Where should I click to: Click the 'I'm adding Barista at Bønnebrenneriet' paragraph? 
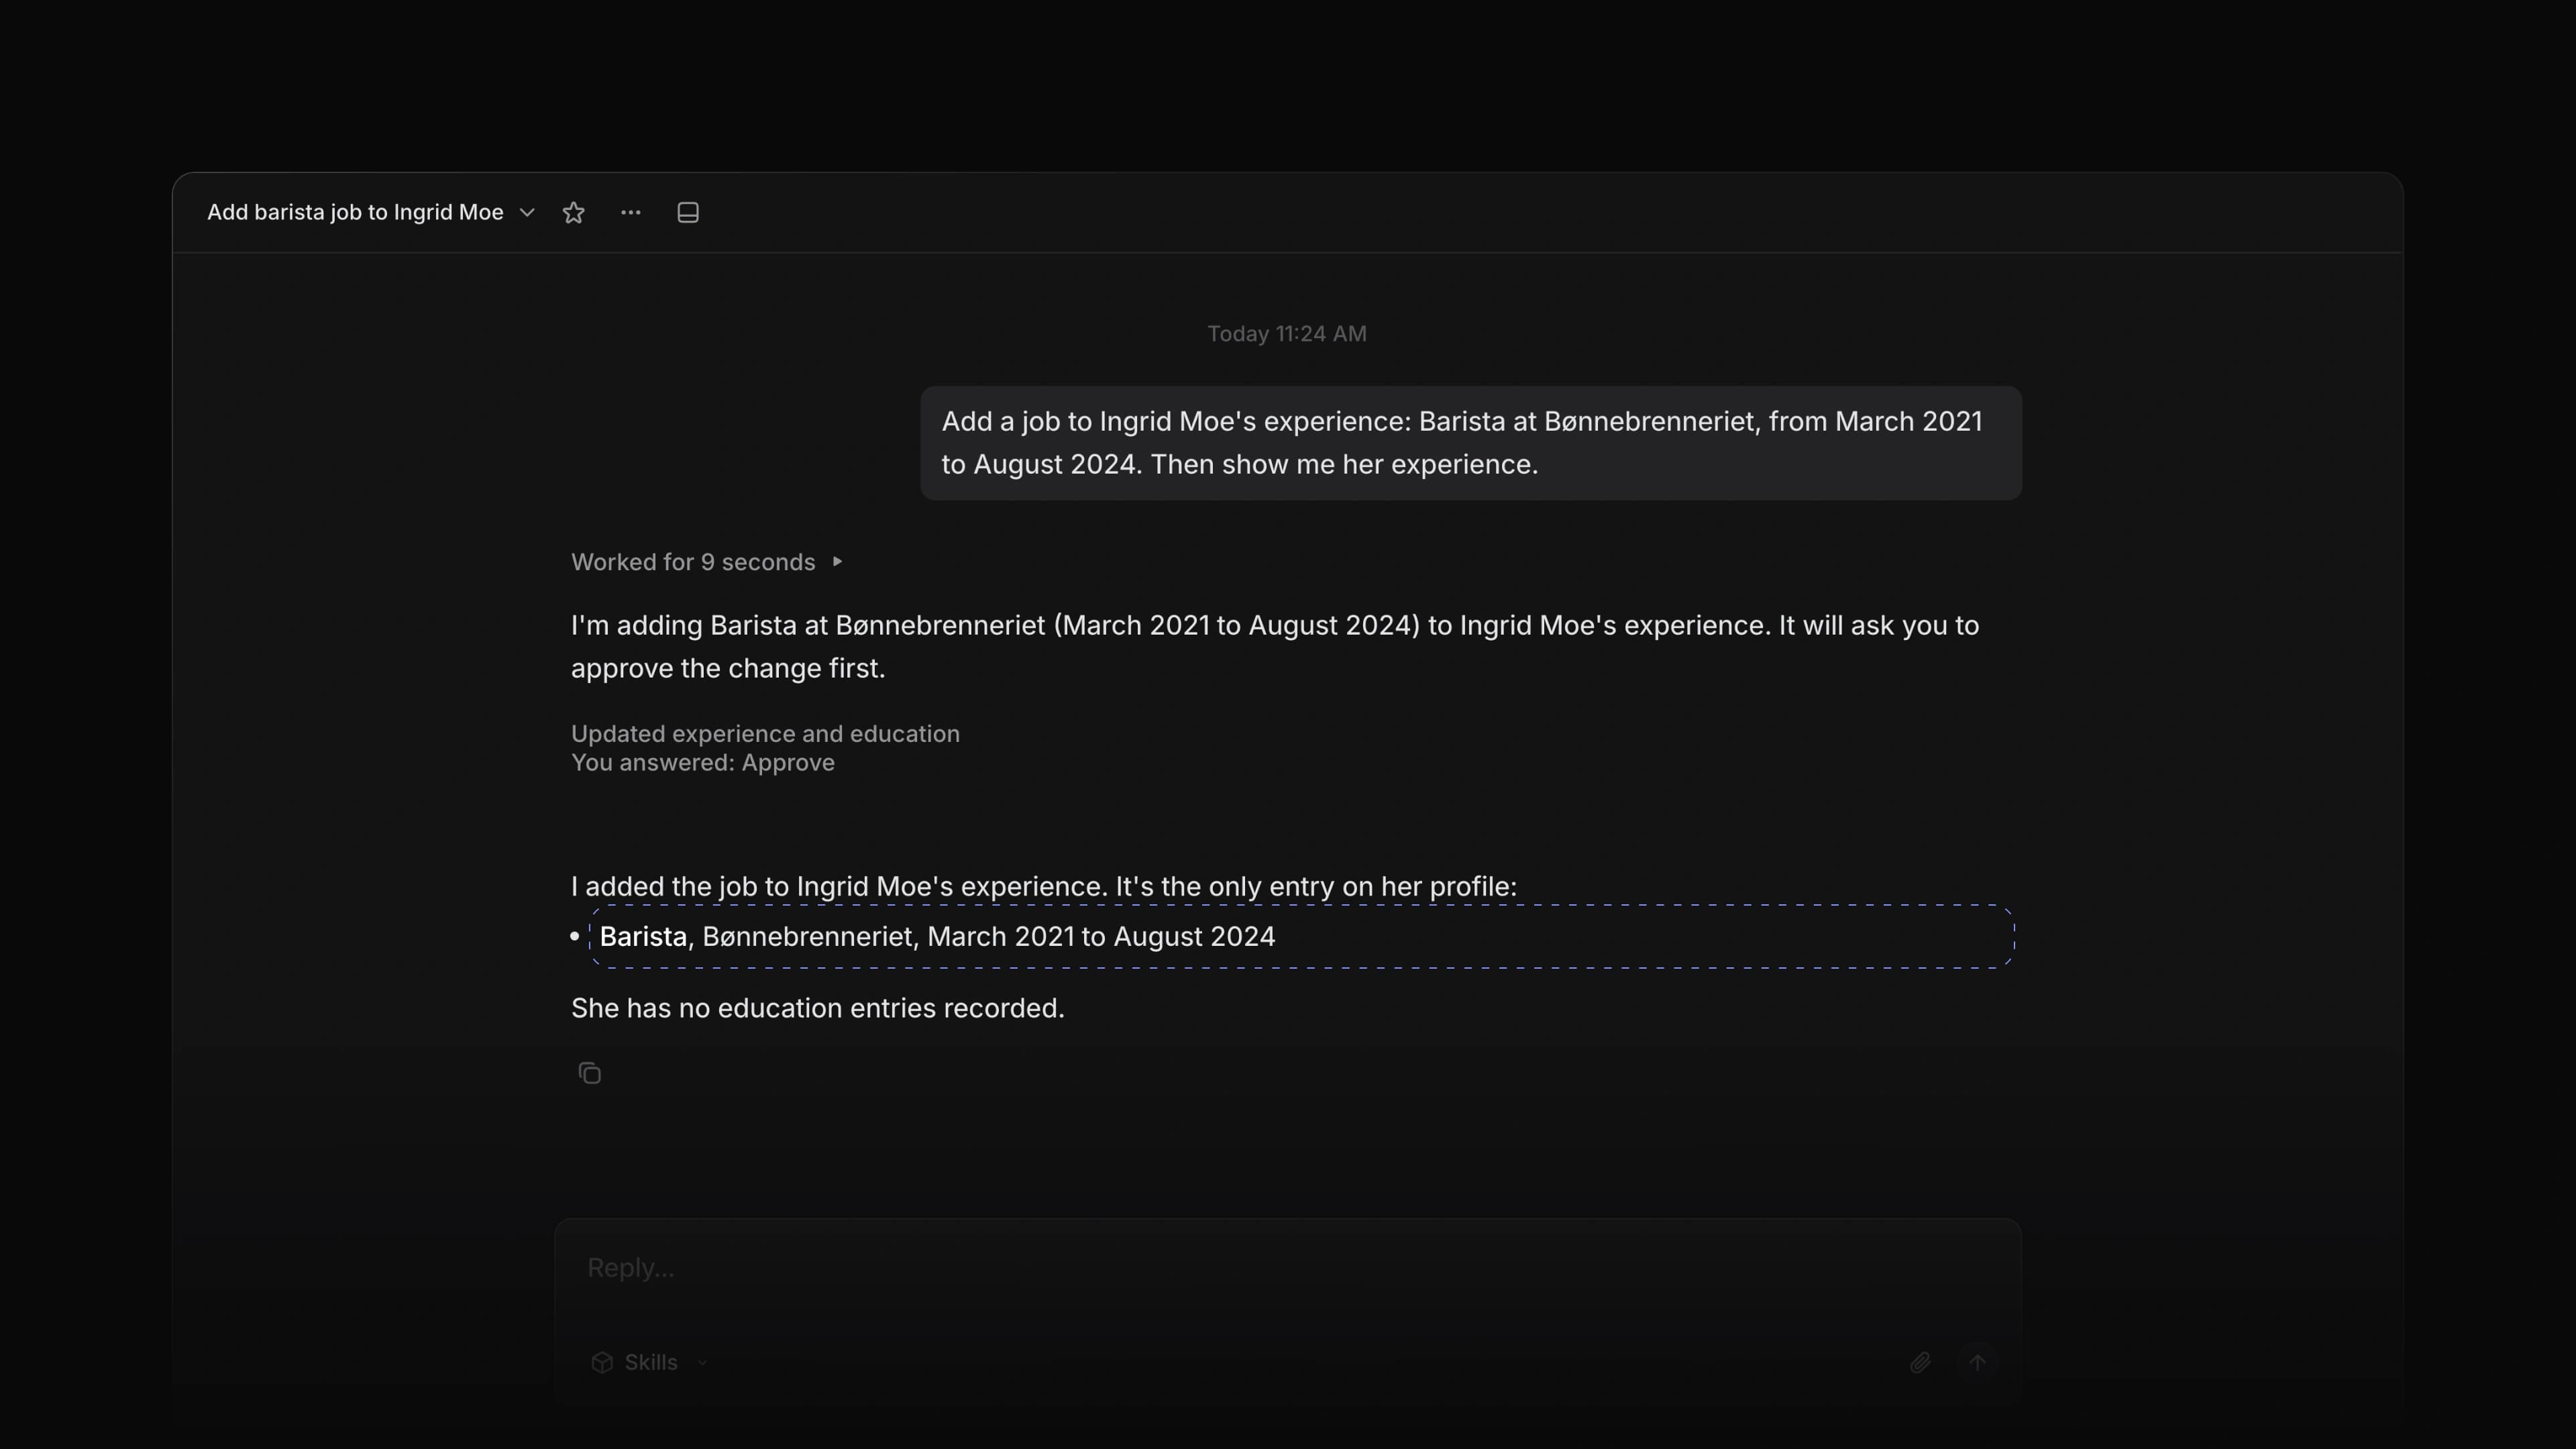click(x=1275, y=647)
